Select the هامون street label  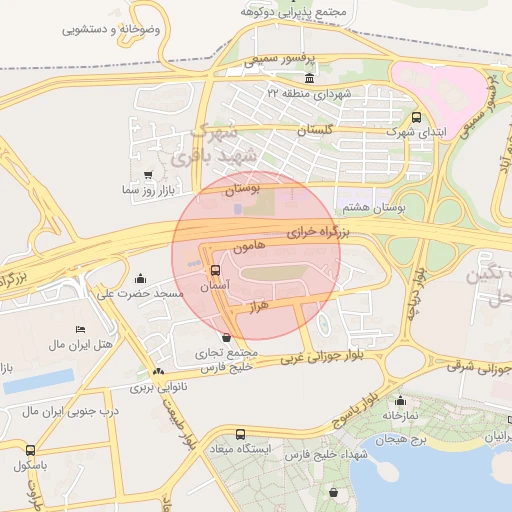point(249,247)
